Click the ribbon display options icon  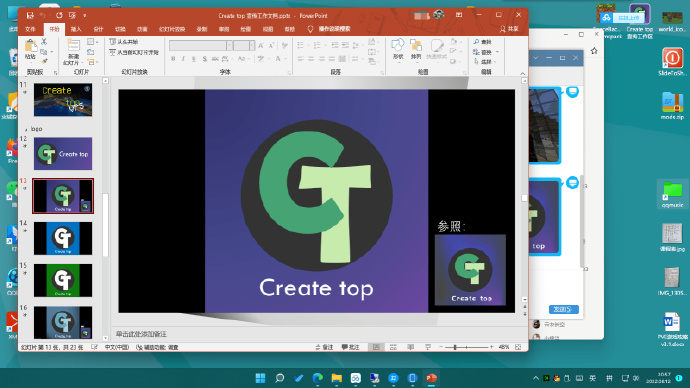(459, 15)
